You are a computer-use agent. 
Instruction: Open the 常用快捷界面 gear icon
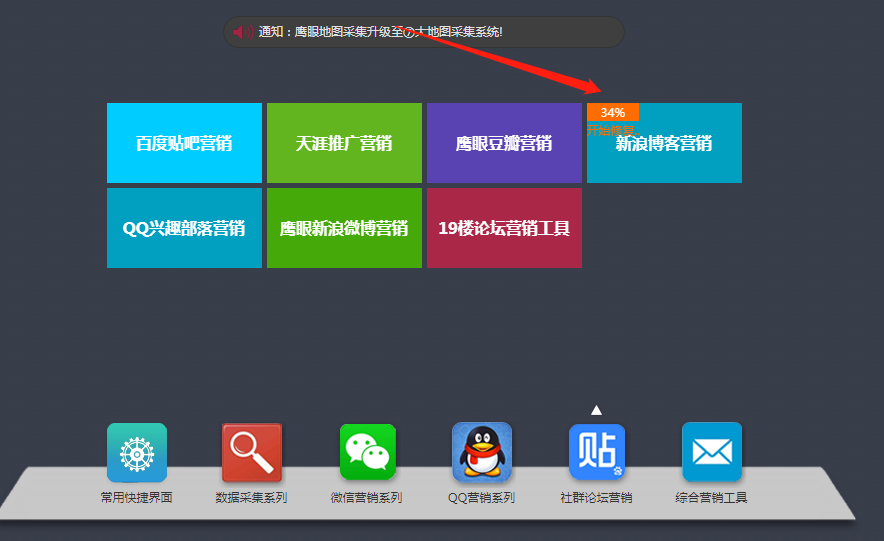pyautogui.click(x=137, y=453)
